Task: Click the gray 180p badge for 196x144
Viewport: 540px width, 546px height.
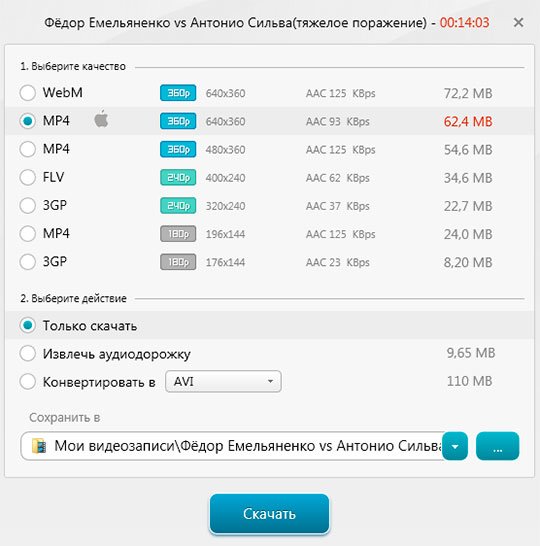Action: 178,234
